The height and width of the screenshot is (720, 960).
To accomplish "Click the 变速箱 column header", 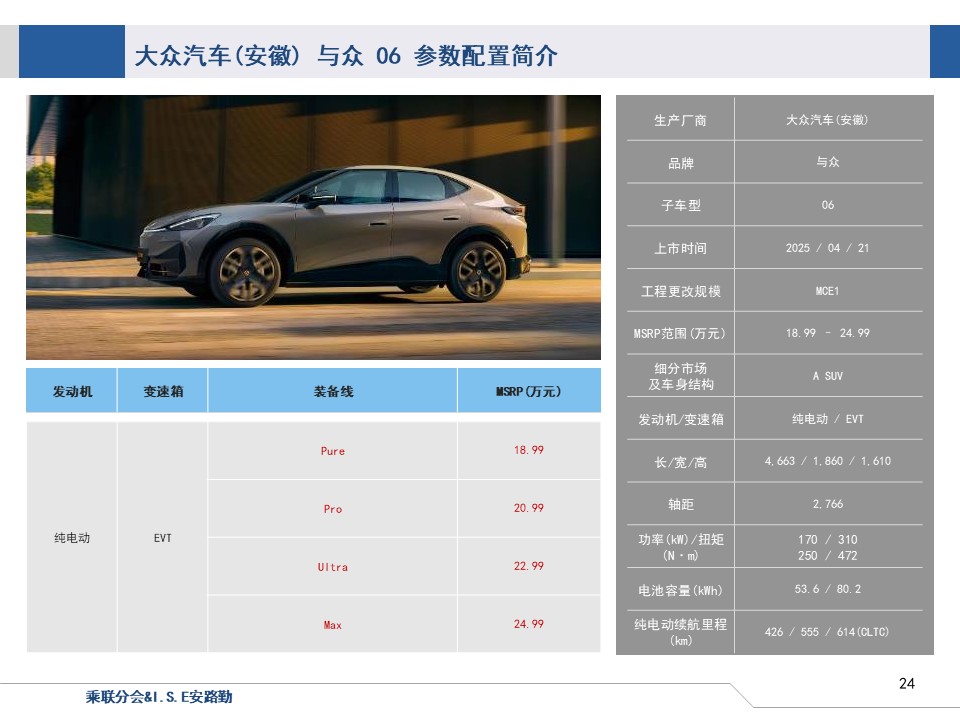I will [x=163, y=391].
